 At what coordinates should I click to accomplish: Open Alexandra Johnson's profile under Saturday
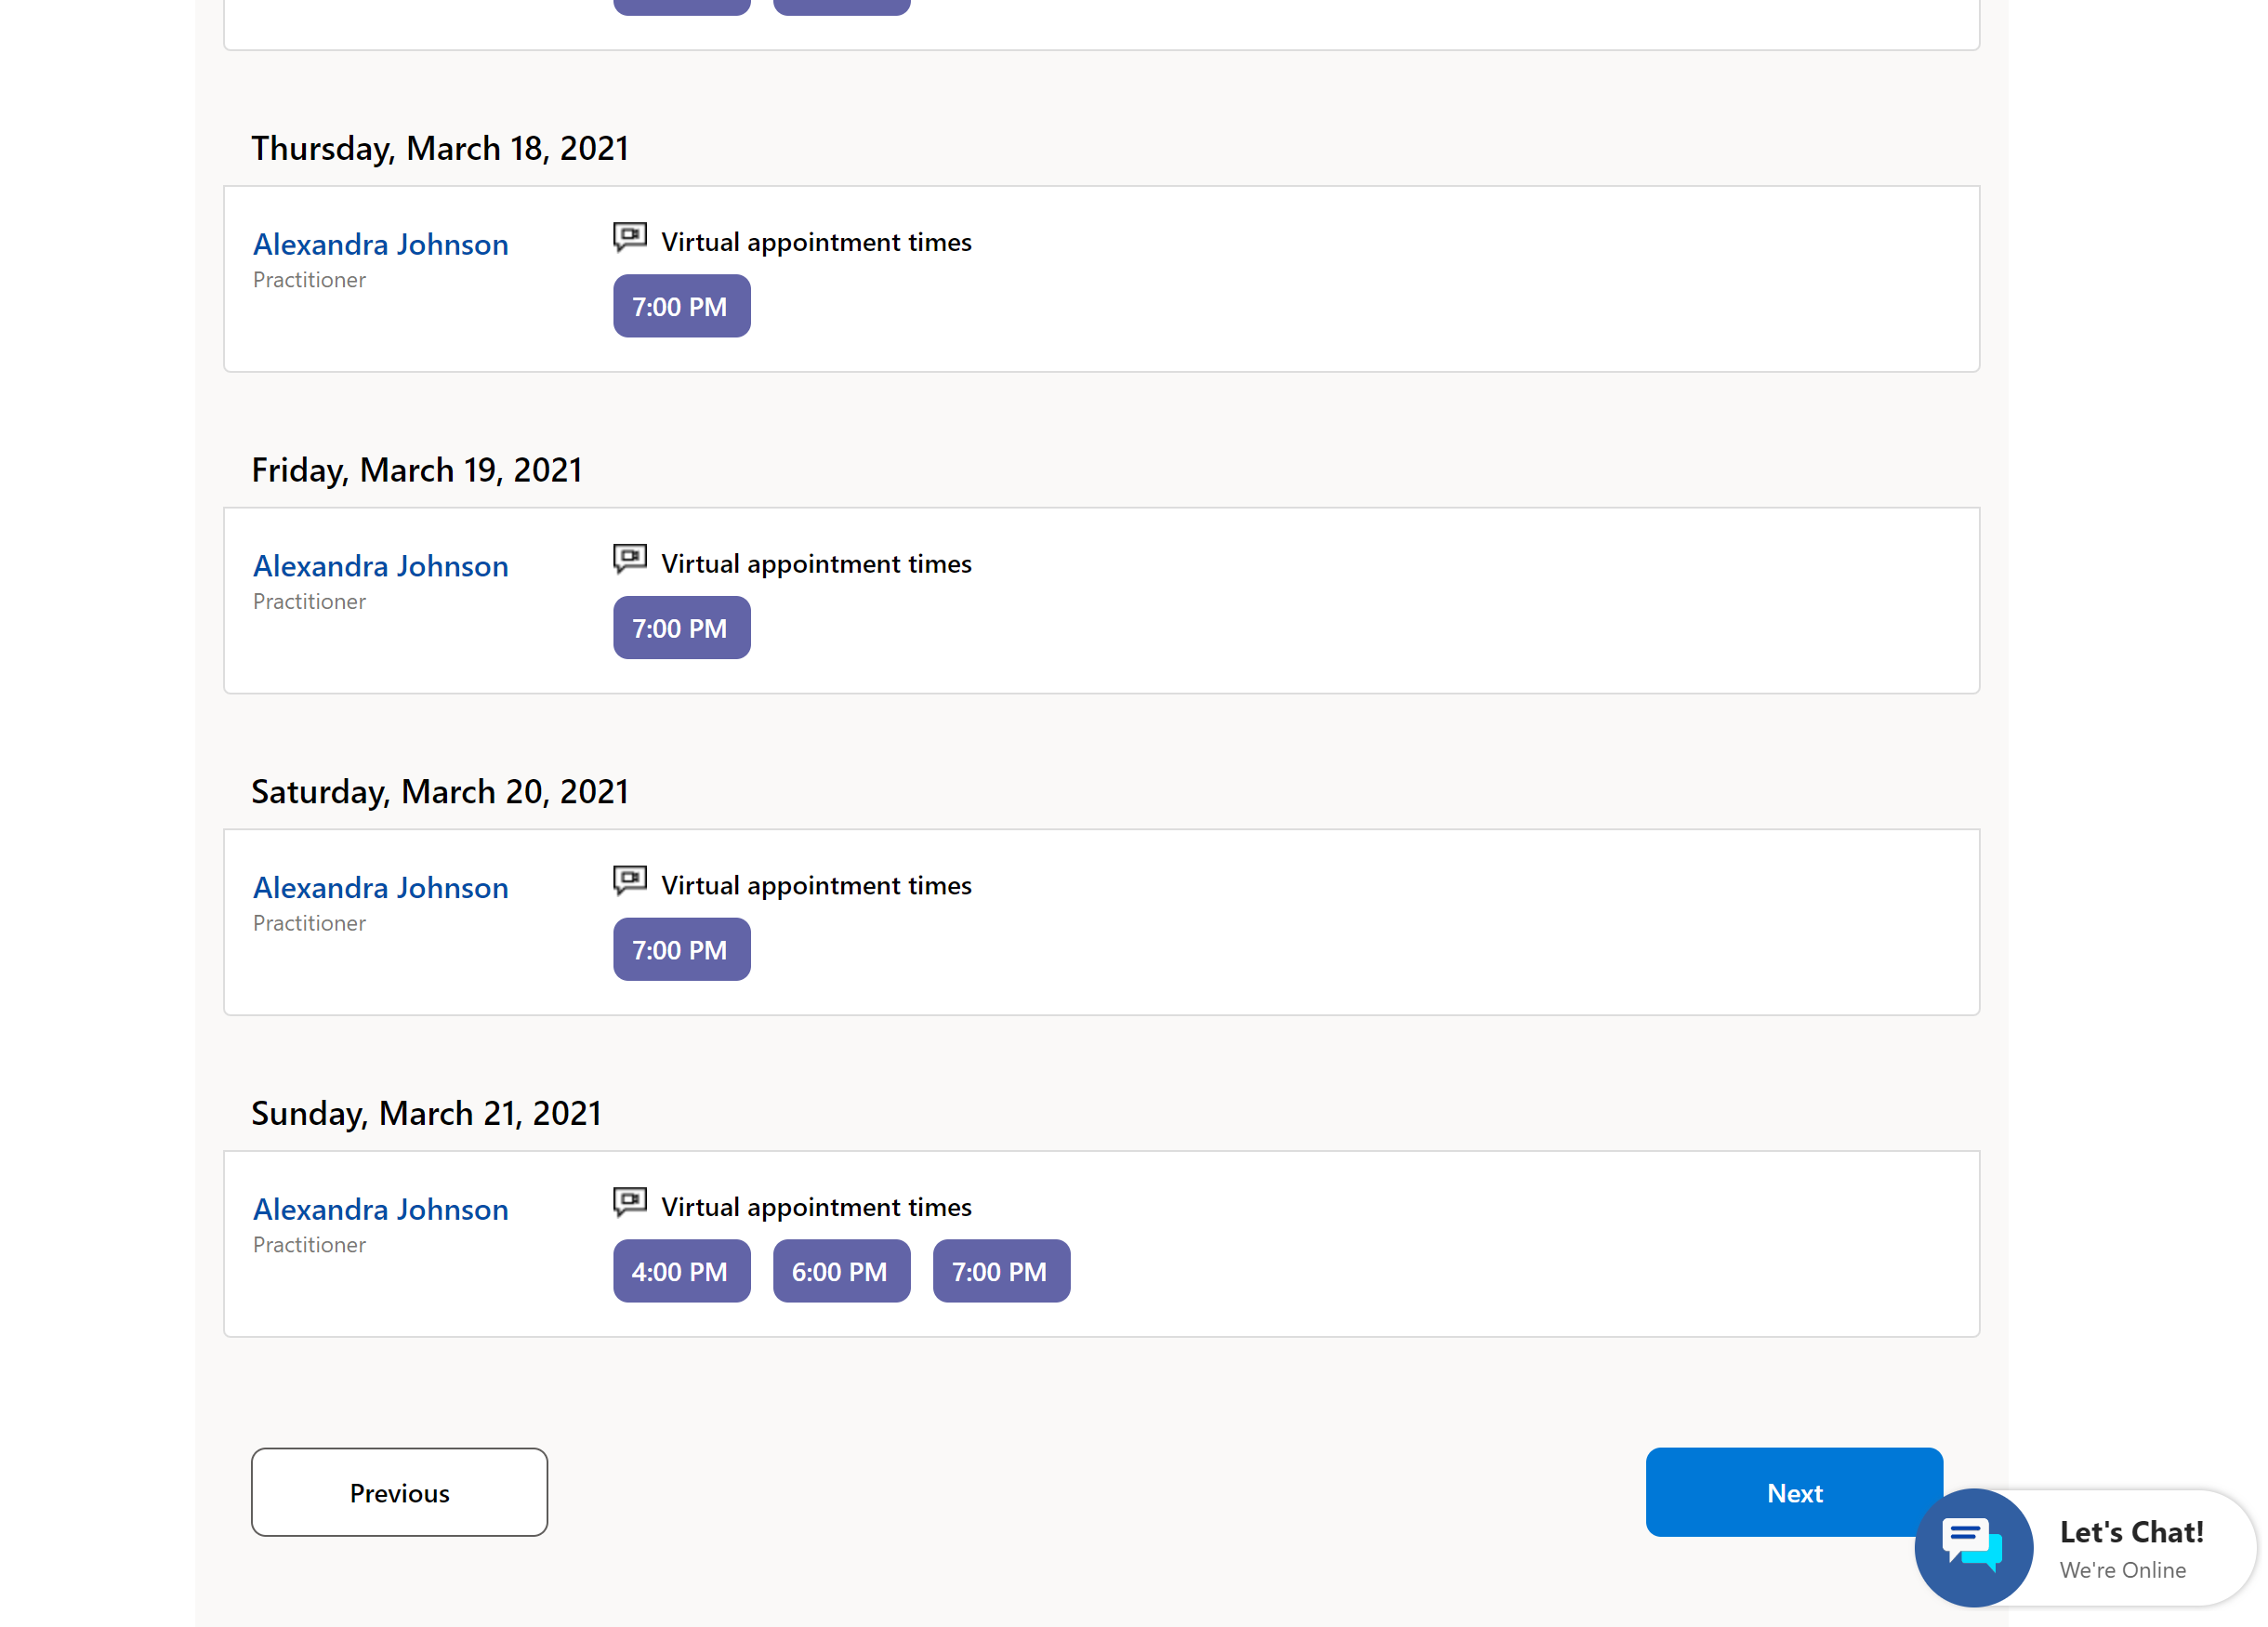(380, 888)
